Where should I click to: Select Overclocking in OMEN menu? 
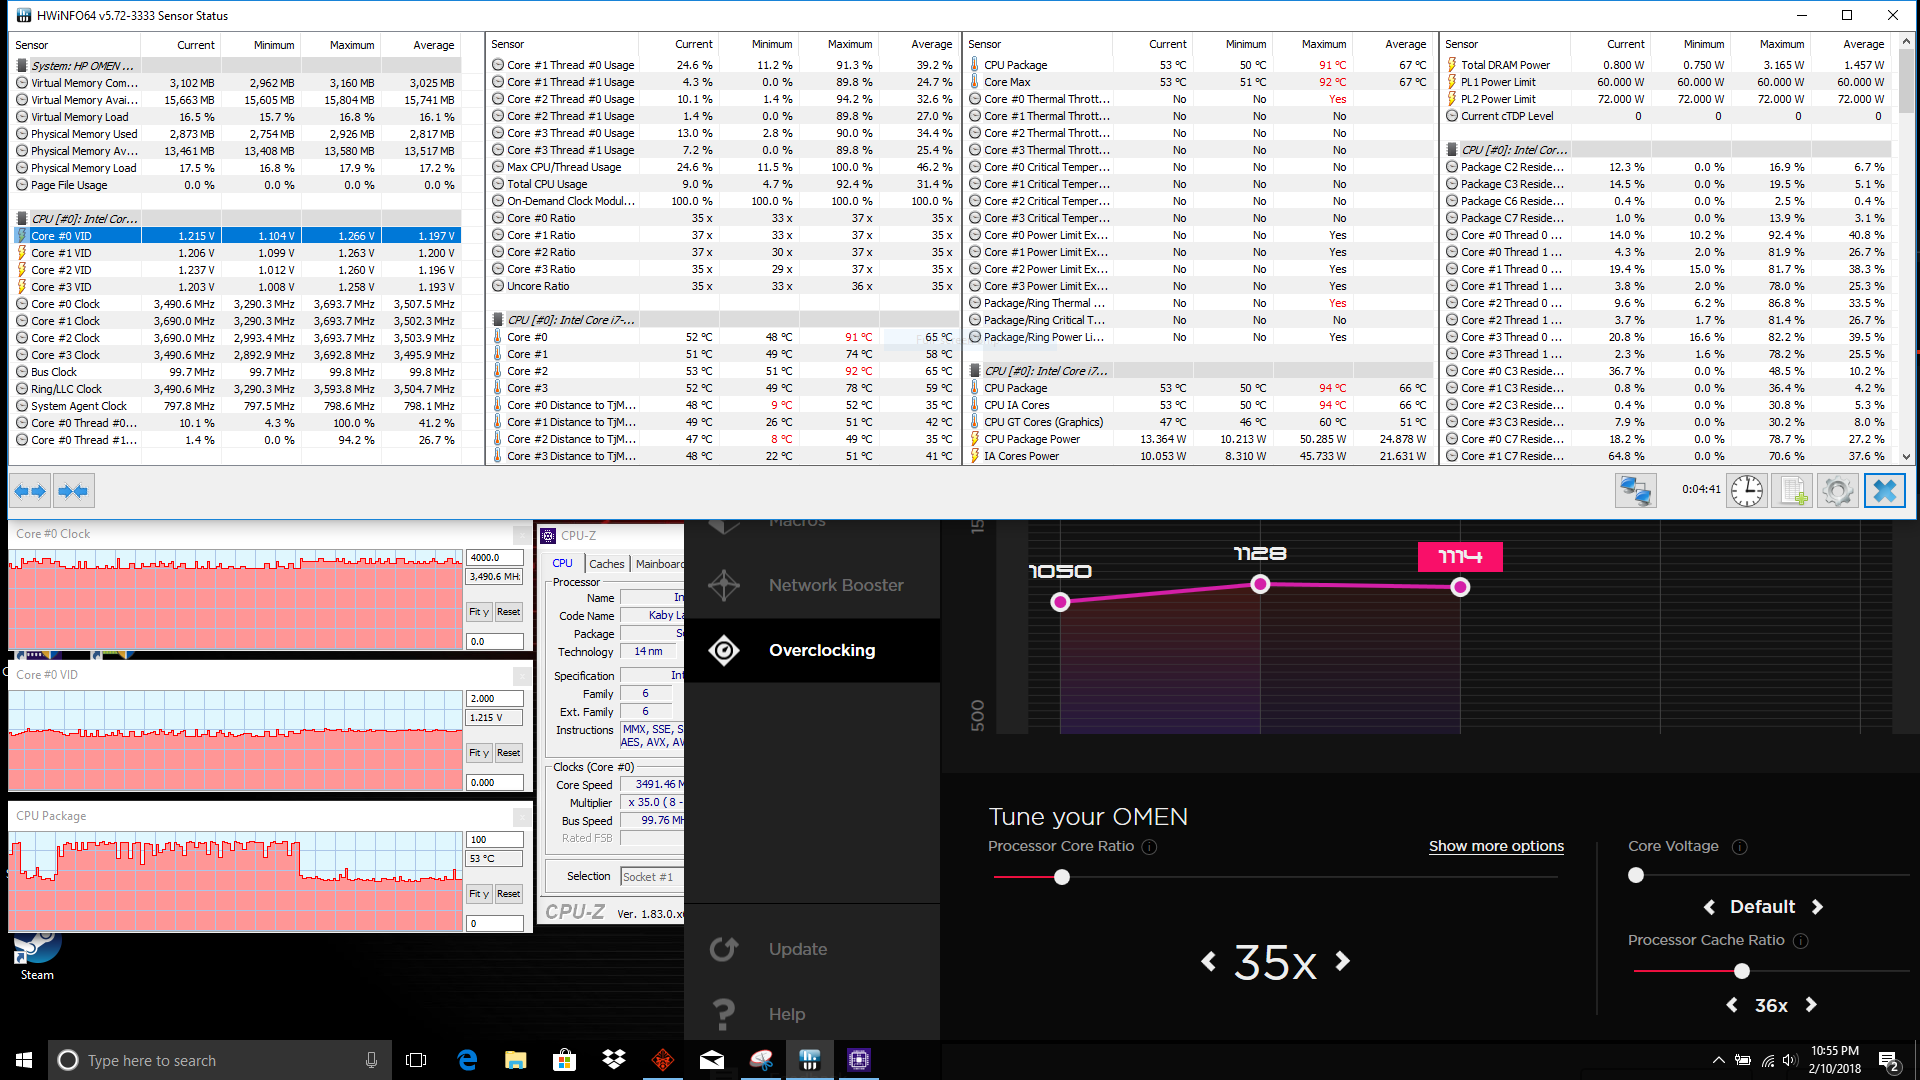pyautogui.click(x=821, y=650)
